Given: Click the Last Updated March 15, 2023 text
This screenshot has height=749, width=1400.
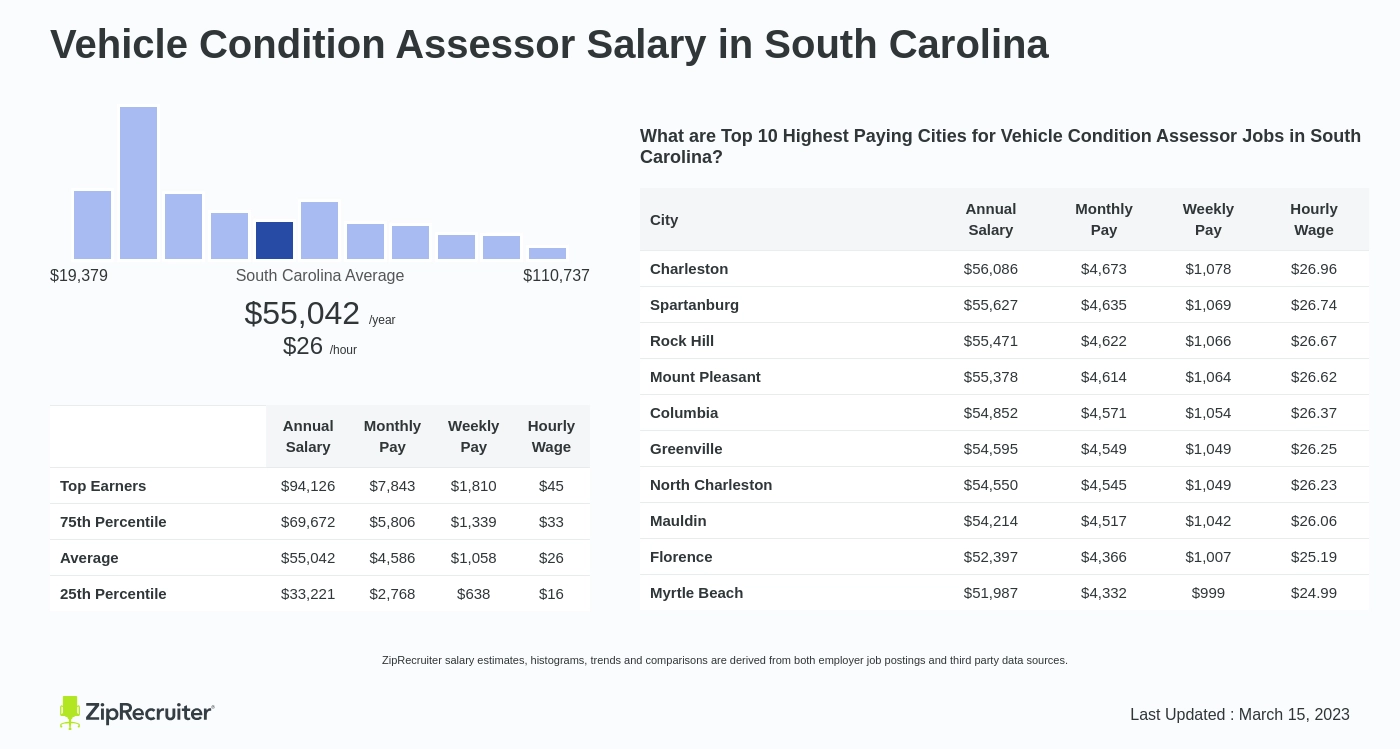Looking at the screenshot, I should (1240, 715).
